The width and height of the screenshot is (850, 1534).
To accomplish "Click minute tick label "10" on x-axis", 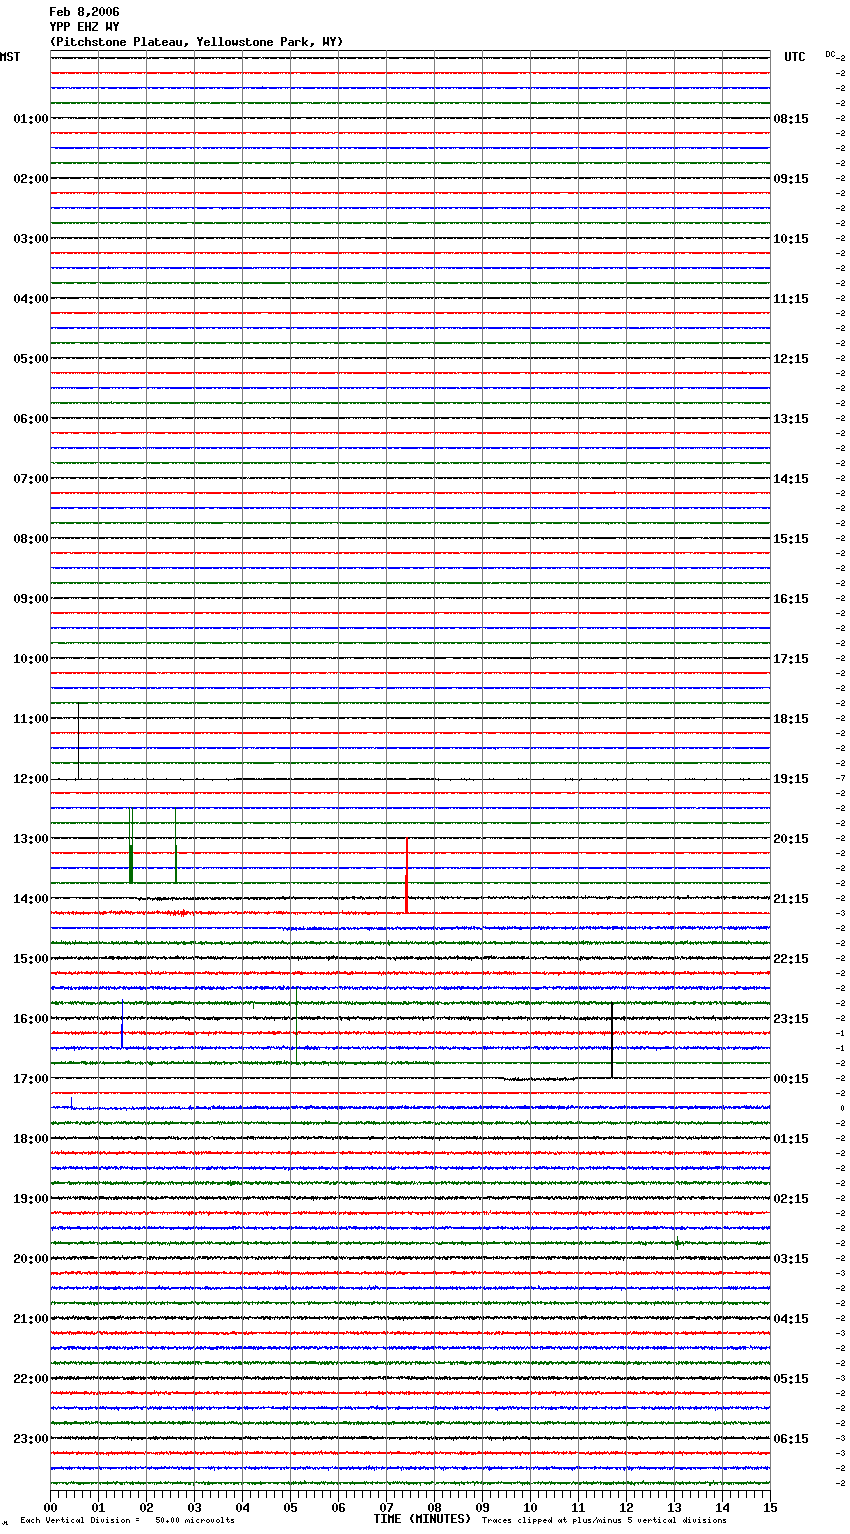I will coord(530,1507).
